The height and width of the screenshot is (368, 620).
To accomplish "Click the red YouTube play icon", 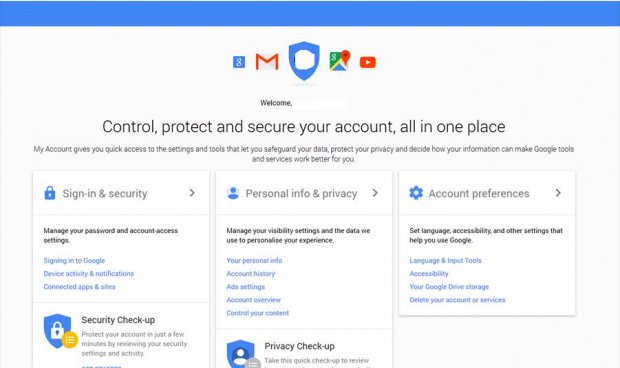I will point(368,62).
